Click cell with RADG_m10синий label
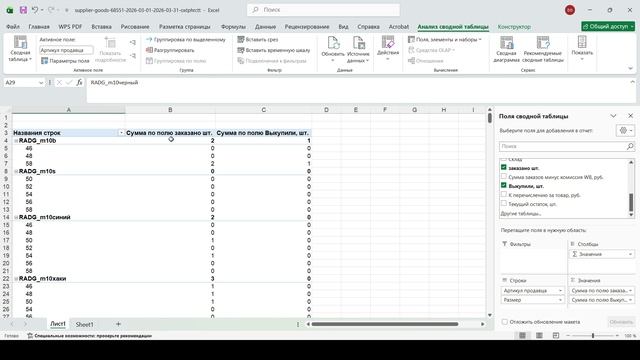Screen dimensions: 640x360 click(69, 217)
